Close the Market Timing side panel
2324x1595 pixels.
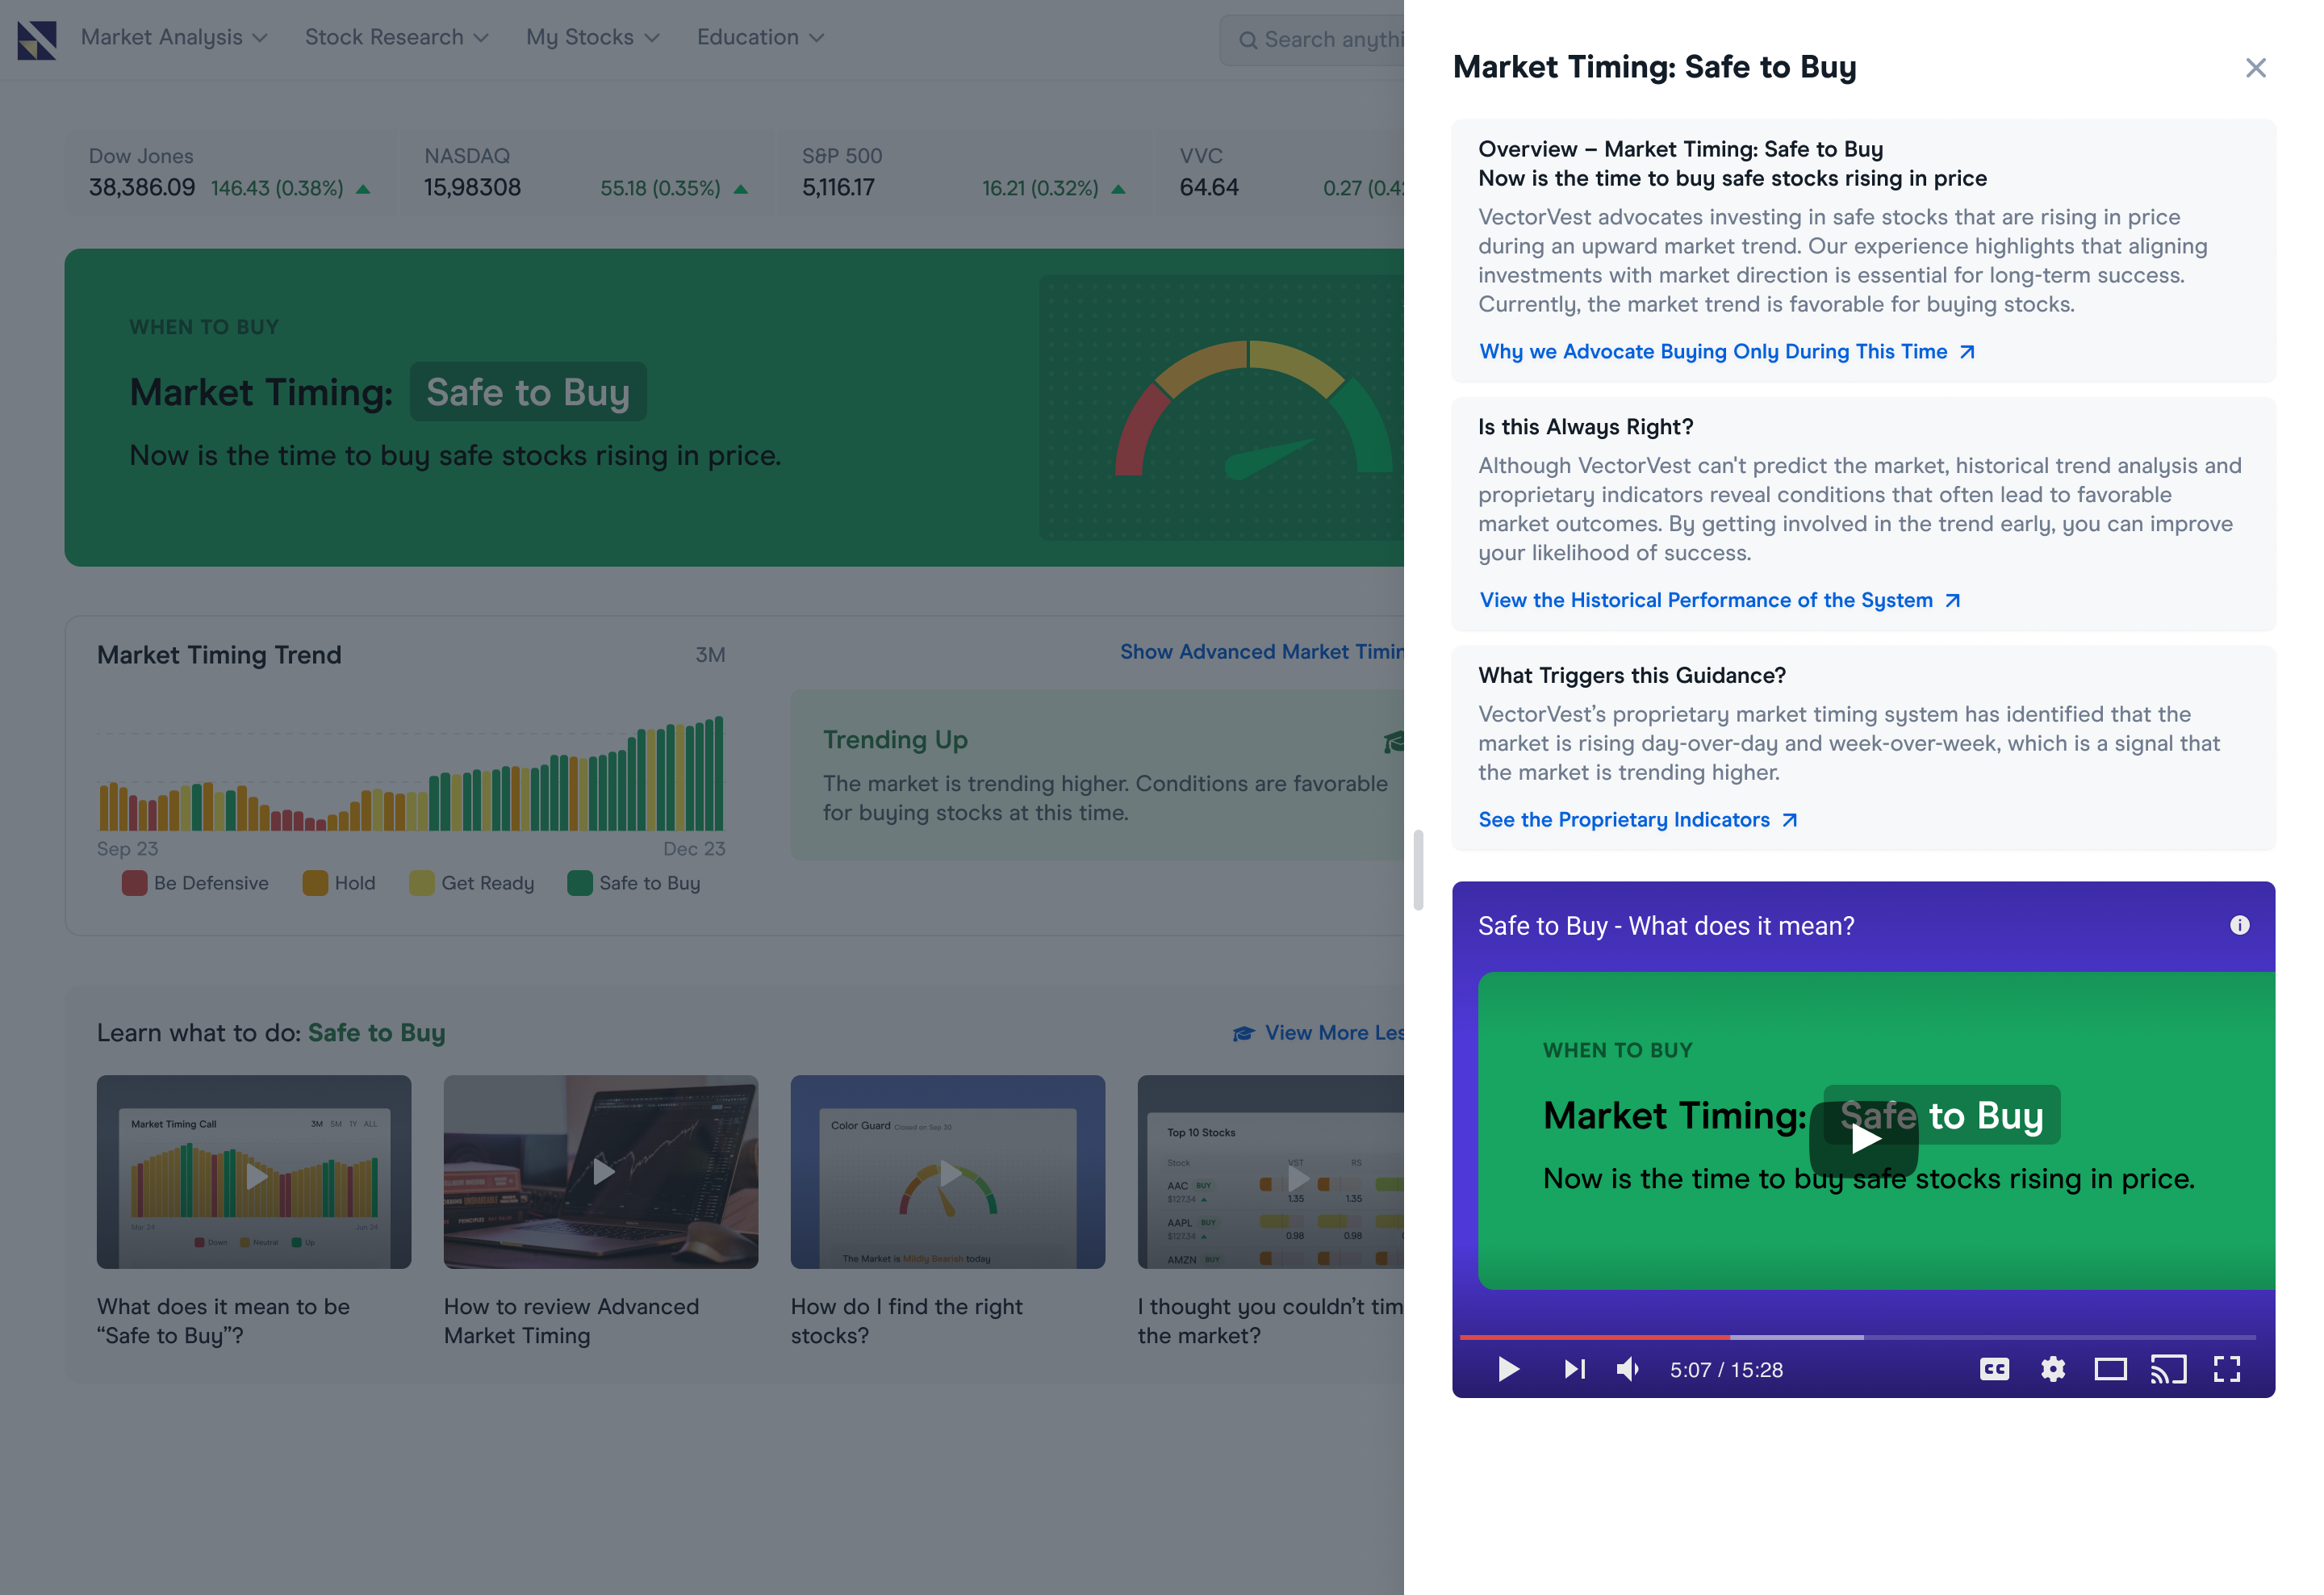[x=2255, y=67]
